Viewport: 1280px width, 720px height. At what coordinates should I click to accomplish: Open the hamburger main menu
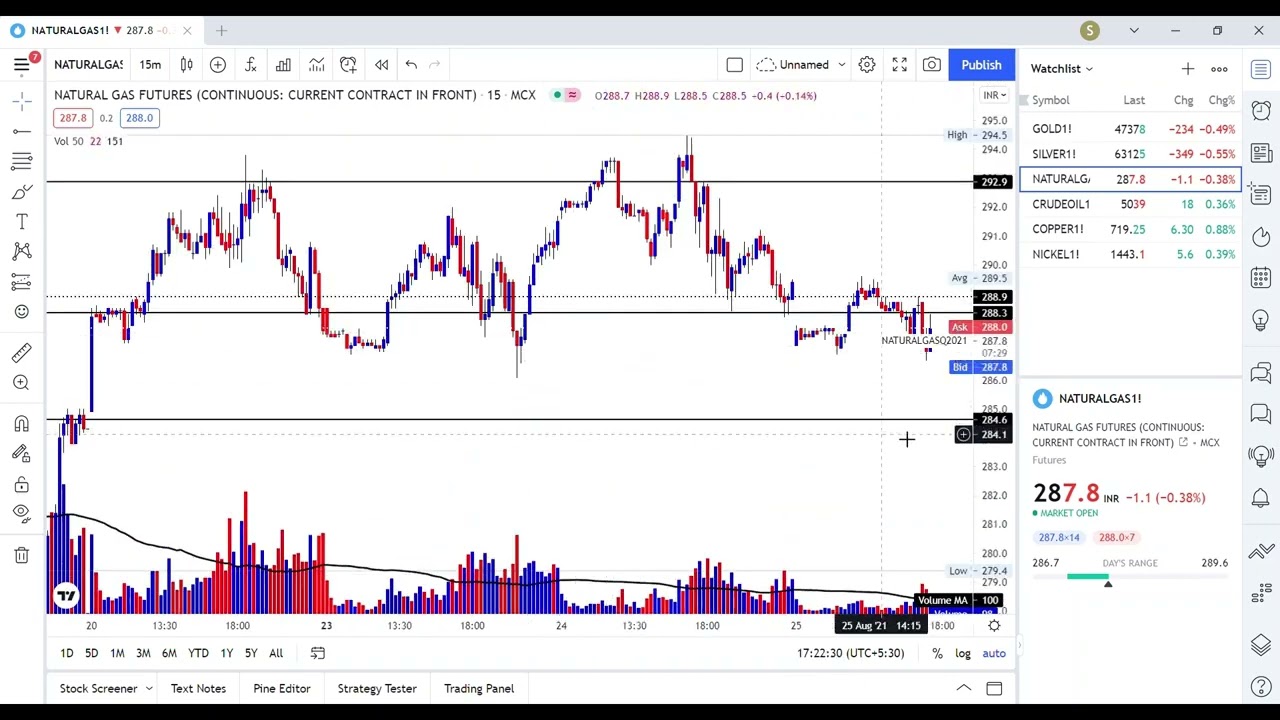tap(21, 65)
